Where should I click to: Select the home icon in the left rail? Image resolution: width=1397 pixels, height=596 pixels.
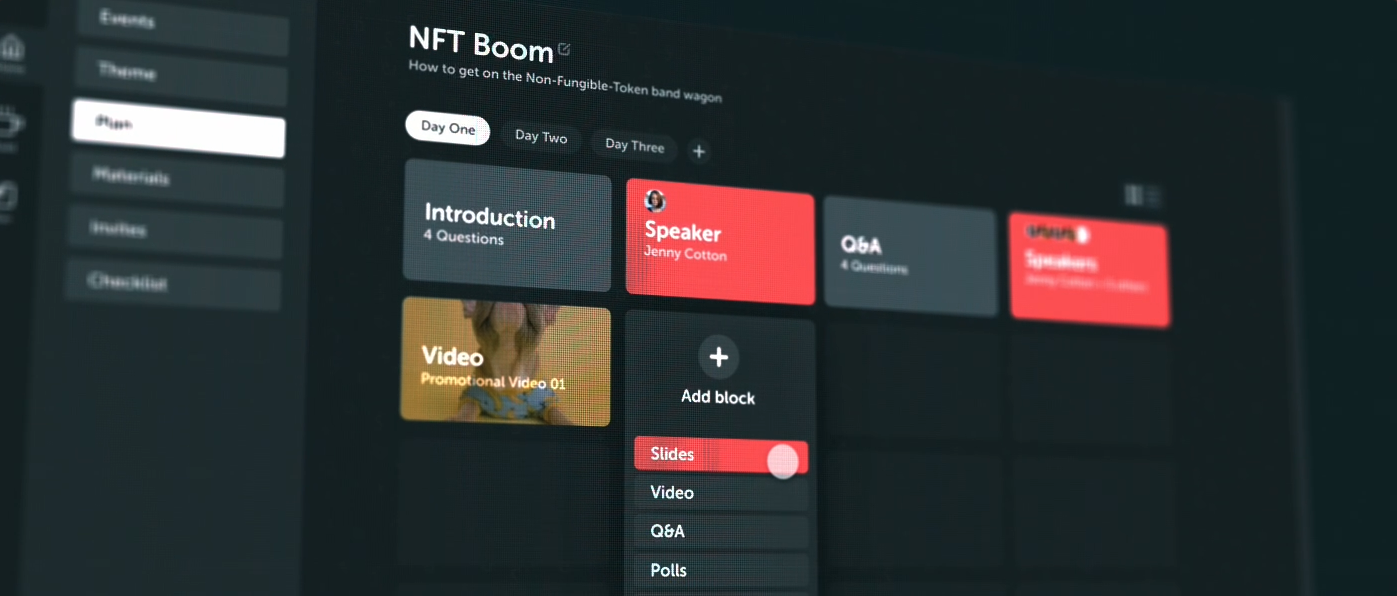click(x=13, y=45)
